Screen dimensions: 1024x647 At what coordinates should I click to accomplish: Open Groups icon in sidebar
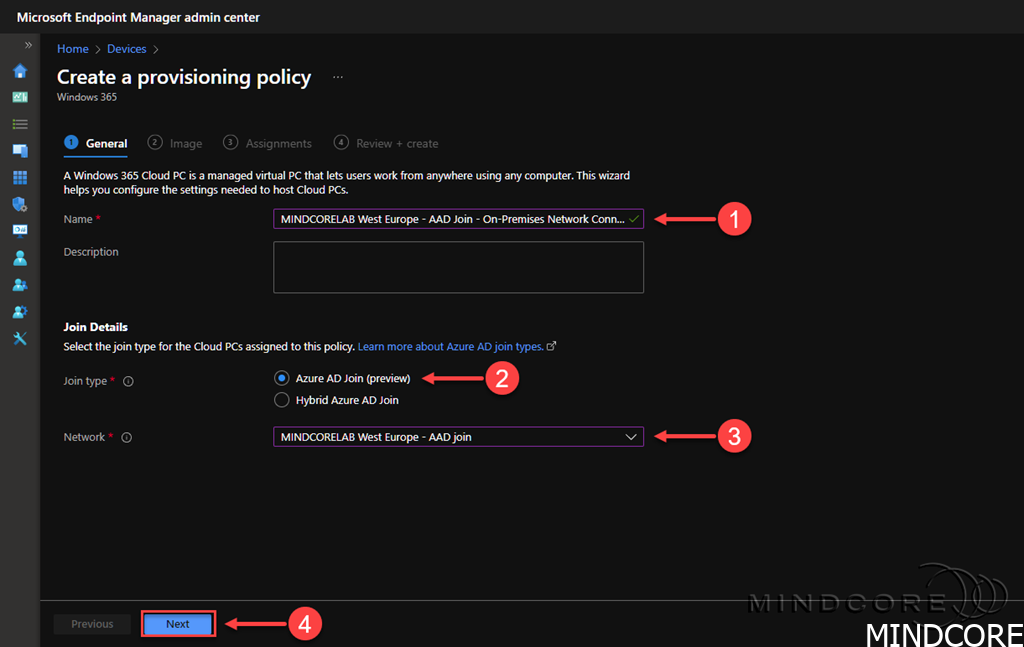point(19,285)
